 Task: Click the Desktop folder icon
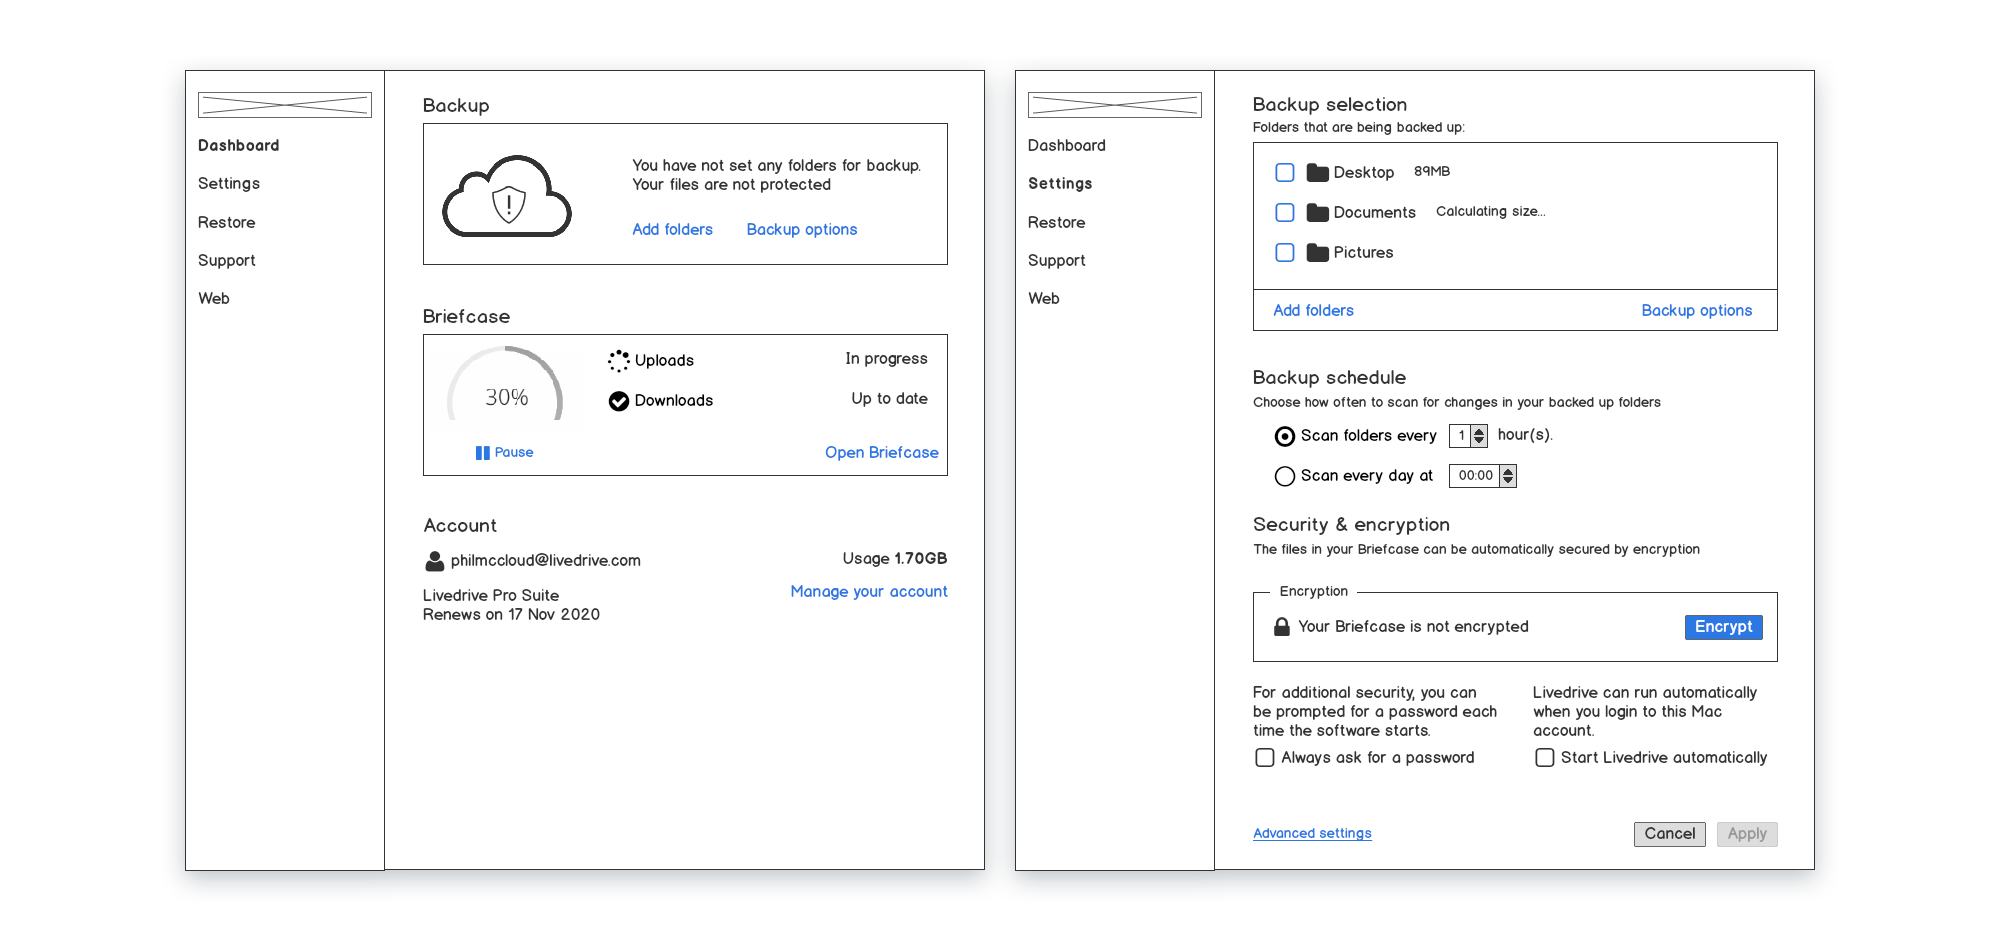coord(1318,173)
